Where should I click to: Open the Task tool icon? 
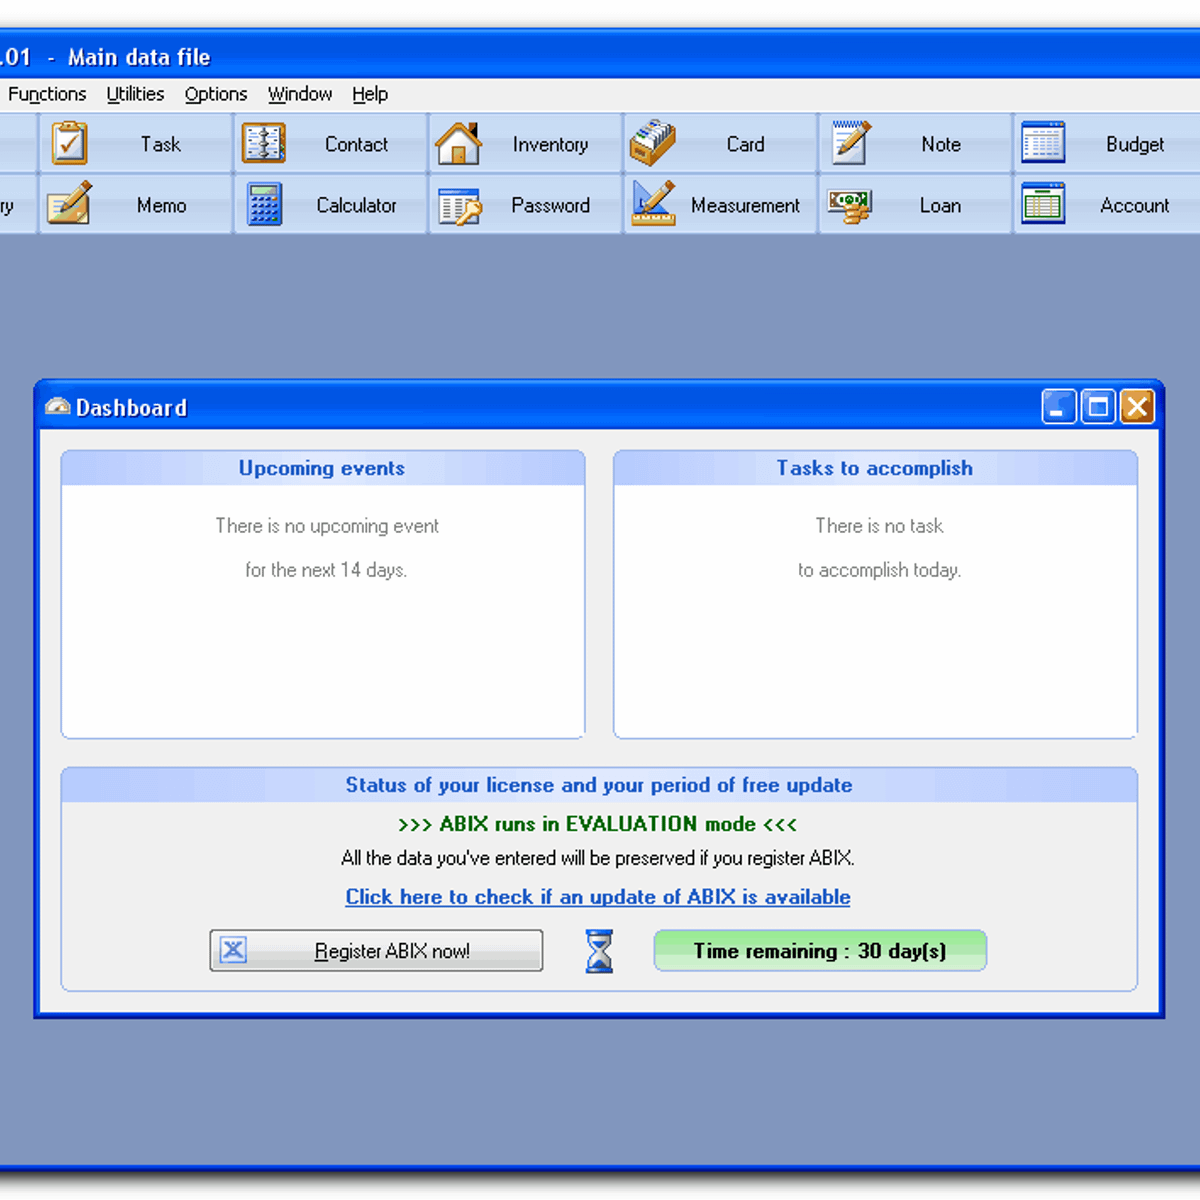pos(69,144)
